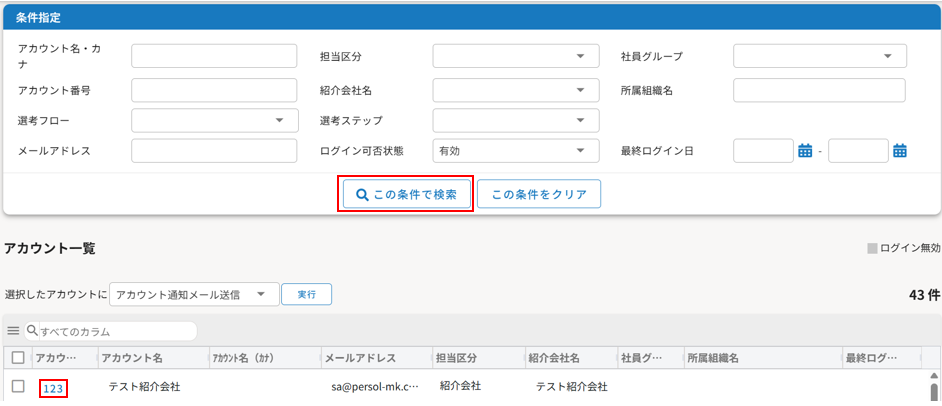Sort by アカウント名 column header
This screenshot has height=406, width=942.
coord(153,358)
